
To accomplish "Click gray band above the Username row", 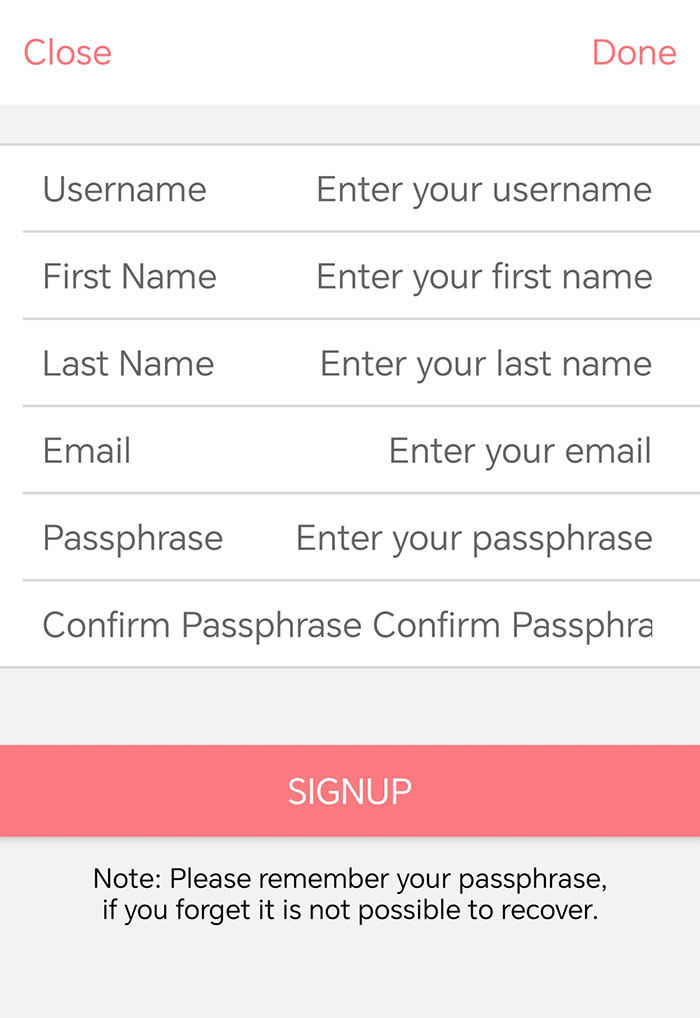I will point(350,124).
